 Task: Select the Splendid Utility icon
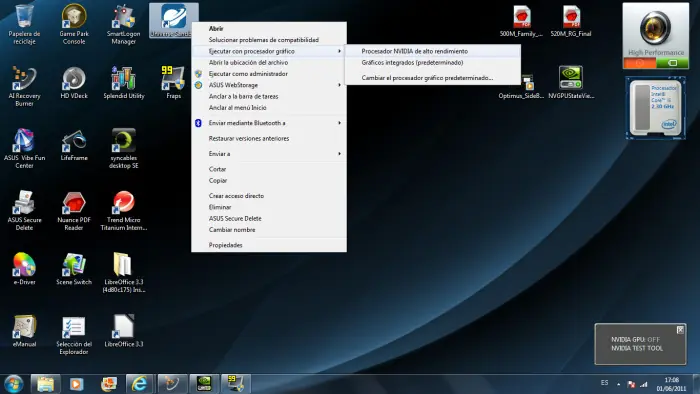(x=124, y=83)
